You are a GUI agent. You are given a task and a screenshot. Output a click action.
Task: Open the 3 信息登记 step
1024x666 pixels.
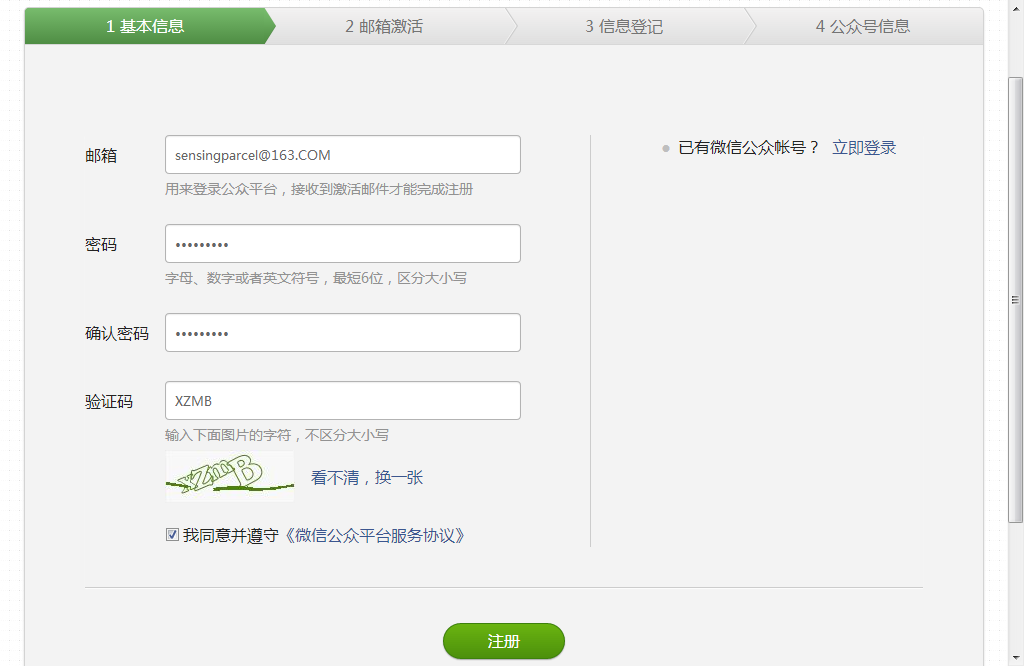pyautogui.click(x=624, y=26)
